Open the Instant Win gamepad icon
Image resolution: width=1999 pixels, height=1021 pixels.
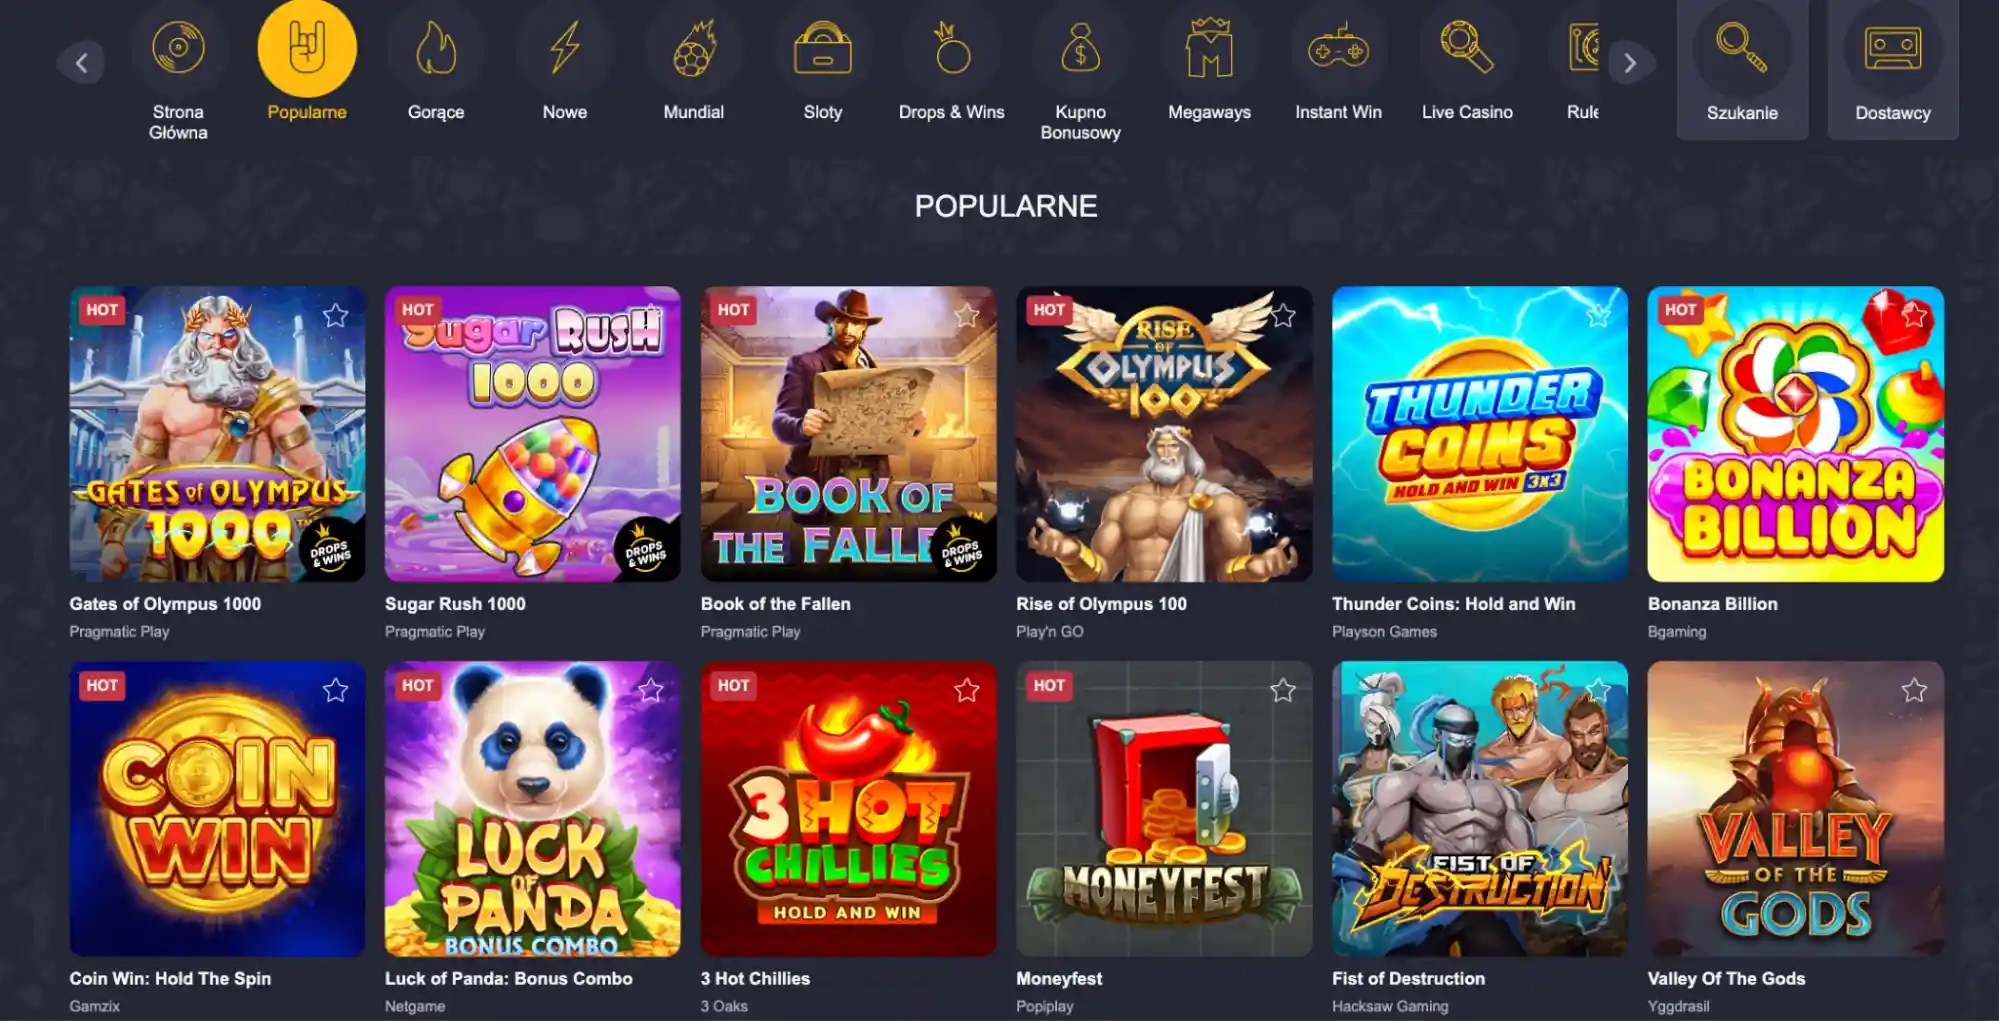tap(1338, 49)
